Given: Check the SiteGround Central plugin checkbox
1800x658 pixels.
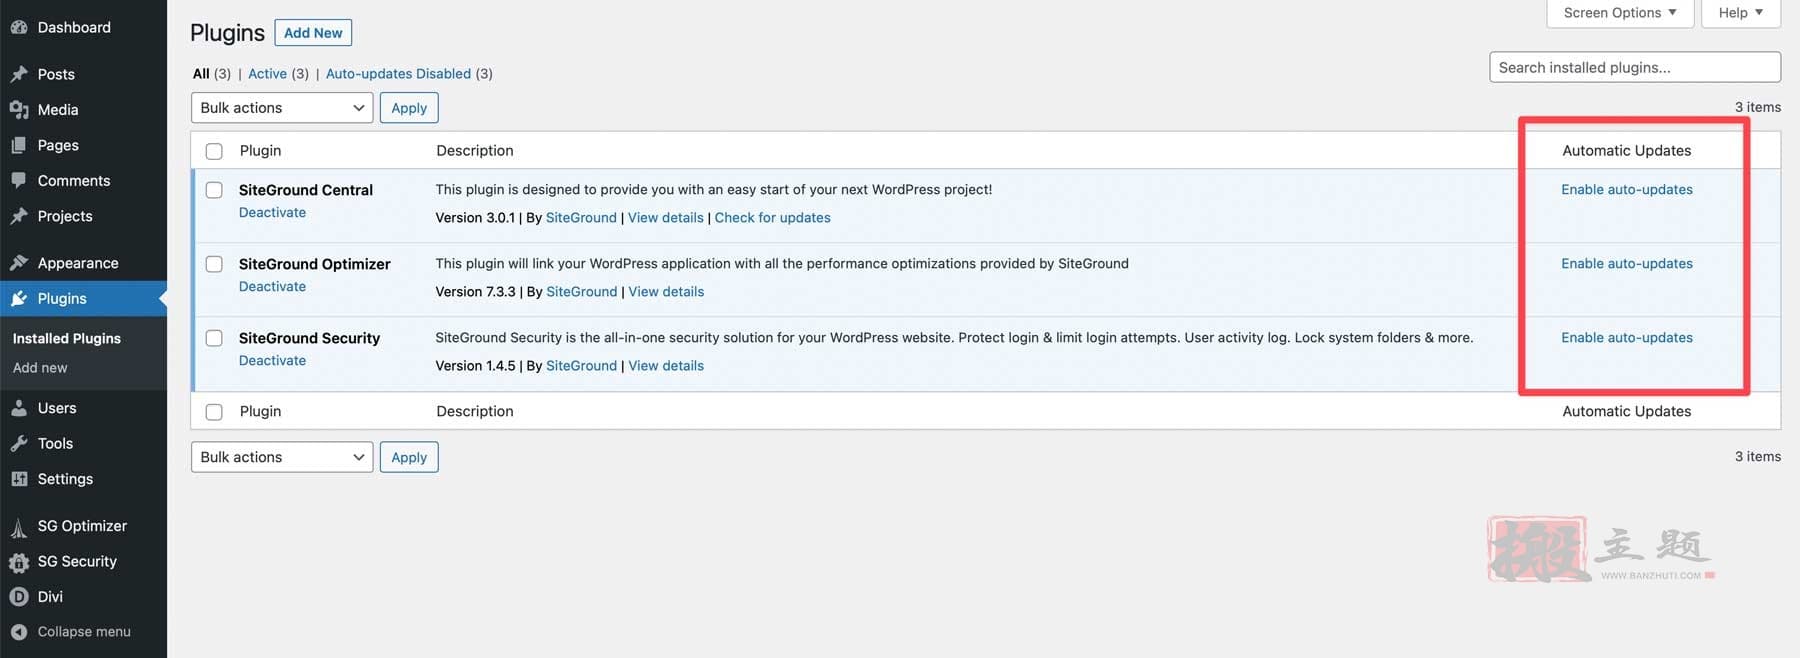Looking at the screenshot, I should [214, 190].
